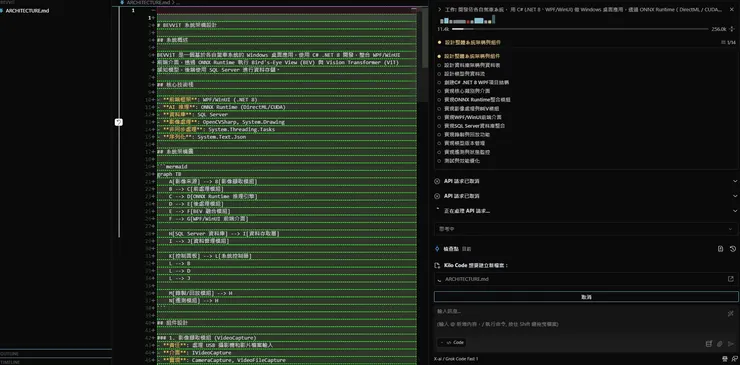Image resolution: width=740 pixels, height=365 pixels.
Task: Select todo item mentioning SQL Server
Action: (x=475, y=126)
